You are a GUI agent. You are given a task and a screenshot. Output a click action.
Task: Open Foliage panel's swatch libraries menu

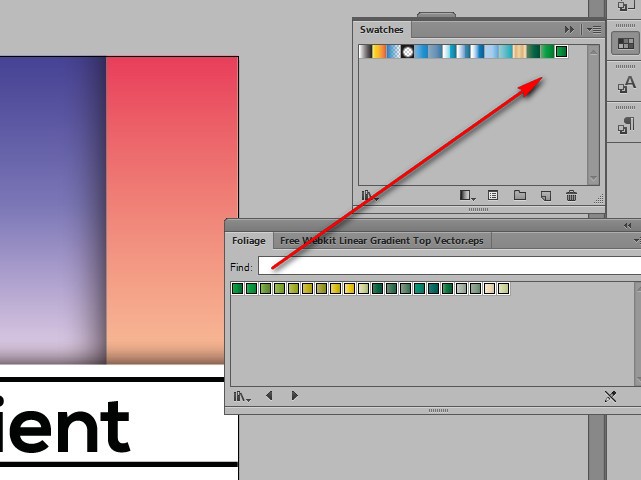click(242, 396)
